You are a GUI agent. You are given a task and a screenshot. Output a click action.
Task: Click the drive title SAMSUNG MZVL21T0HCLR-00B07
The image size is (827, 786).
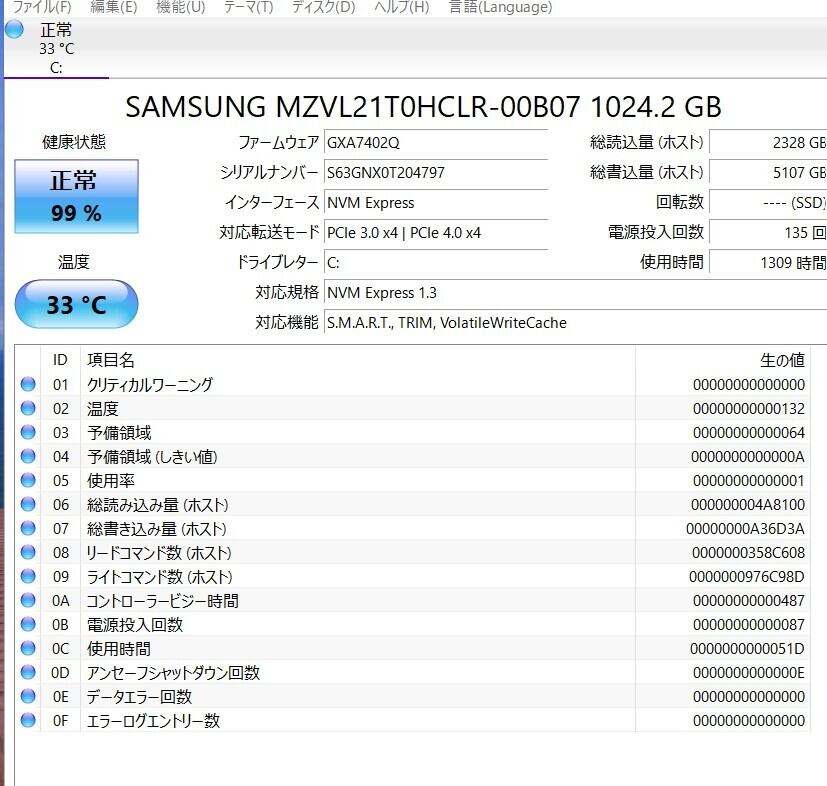[352, 107]
